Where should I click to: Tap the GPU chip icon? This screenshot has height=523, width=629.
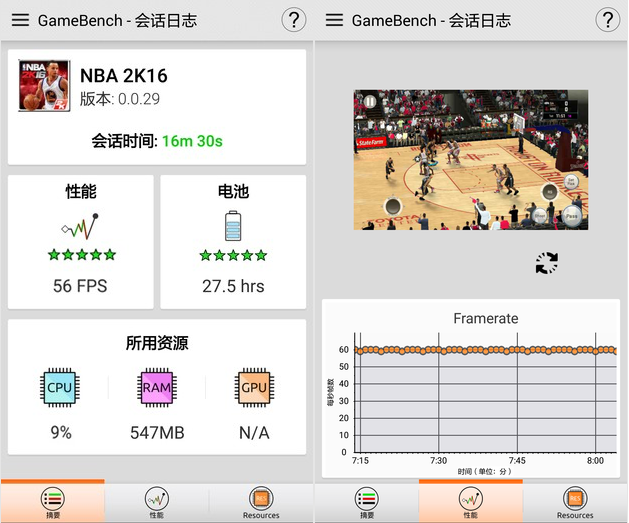[254, 387]
